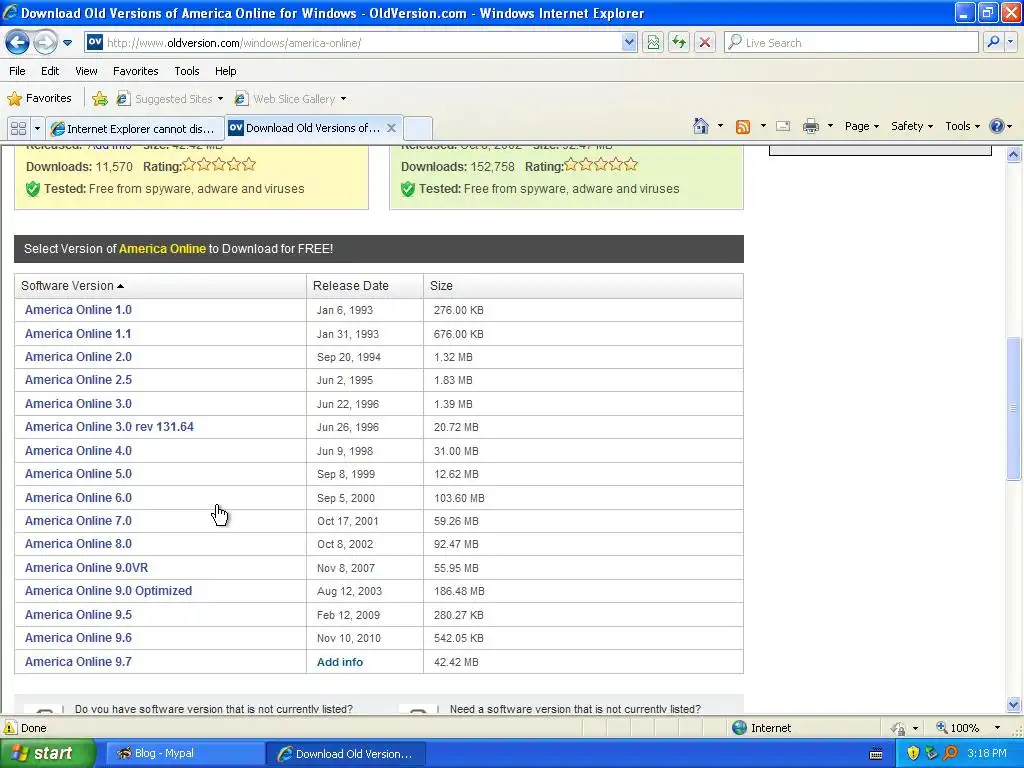
Task: Click the browser Forward arrow button
Action: click(45, 43)
